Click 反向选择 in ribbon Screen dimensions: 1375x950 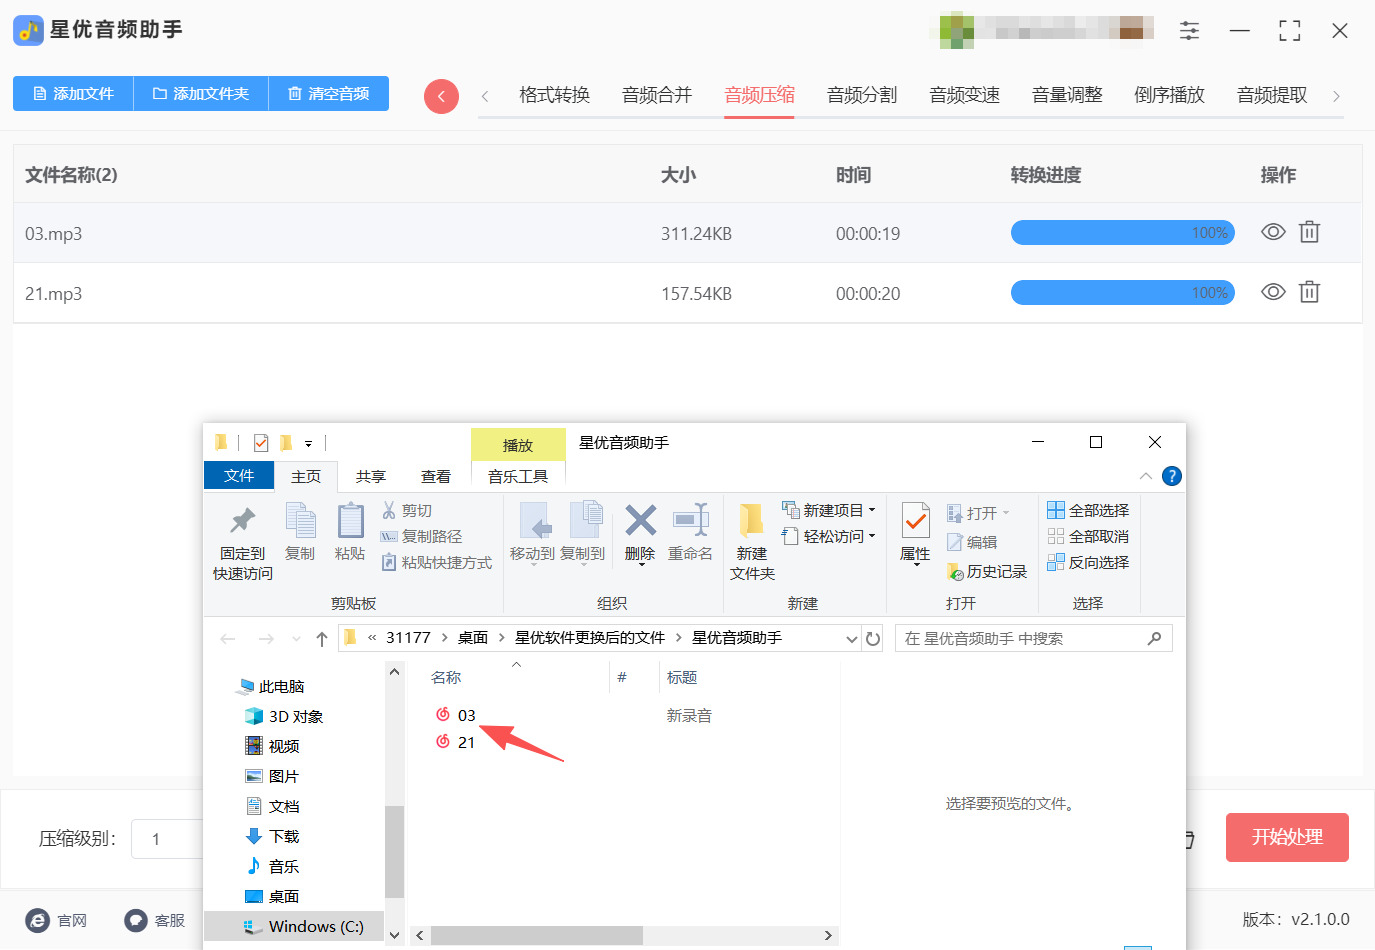[x=1088, y=562]
